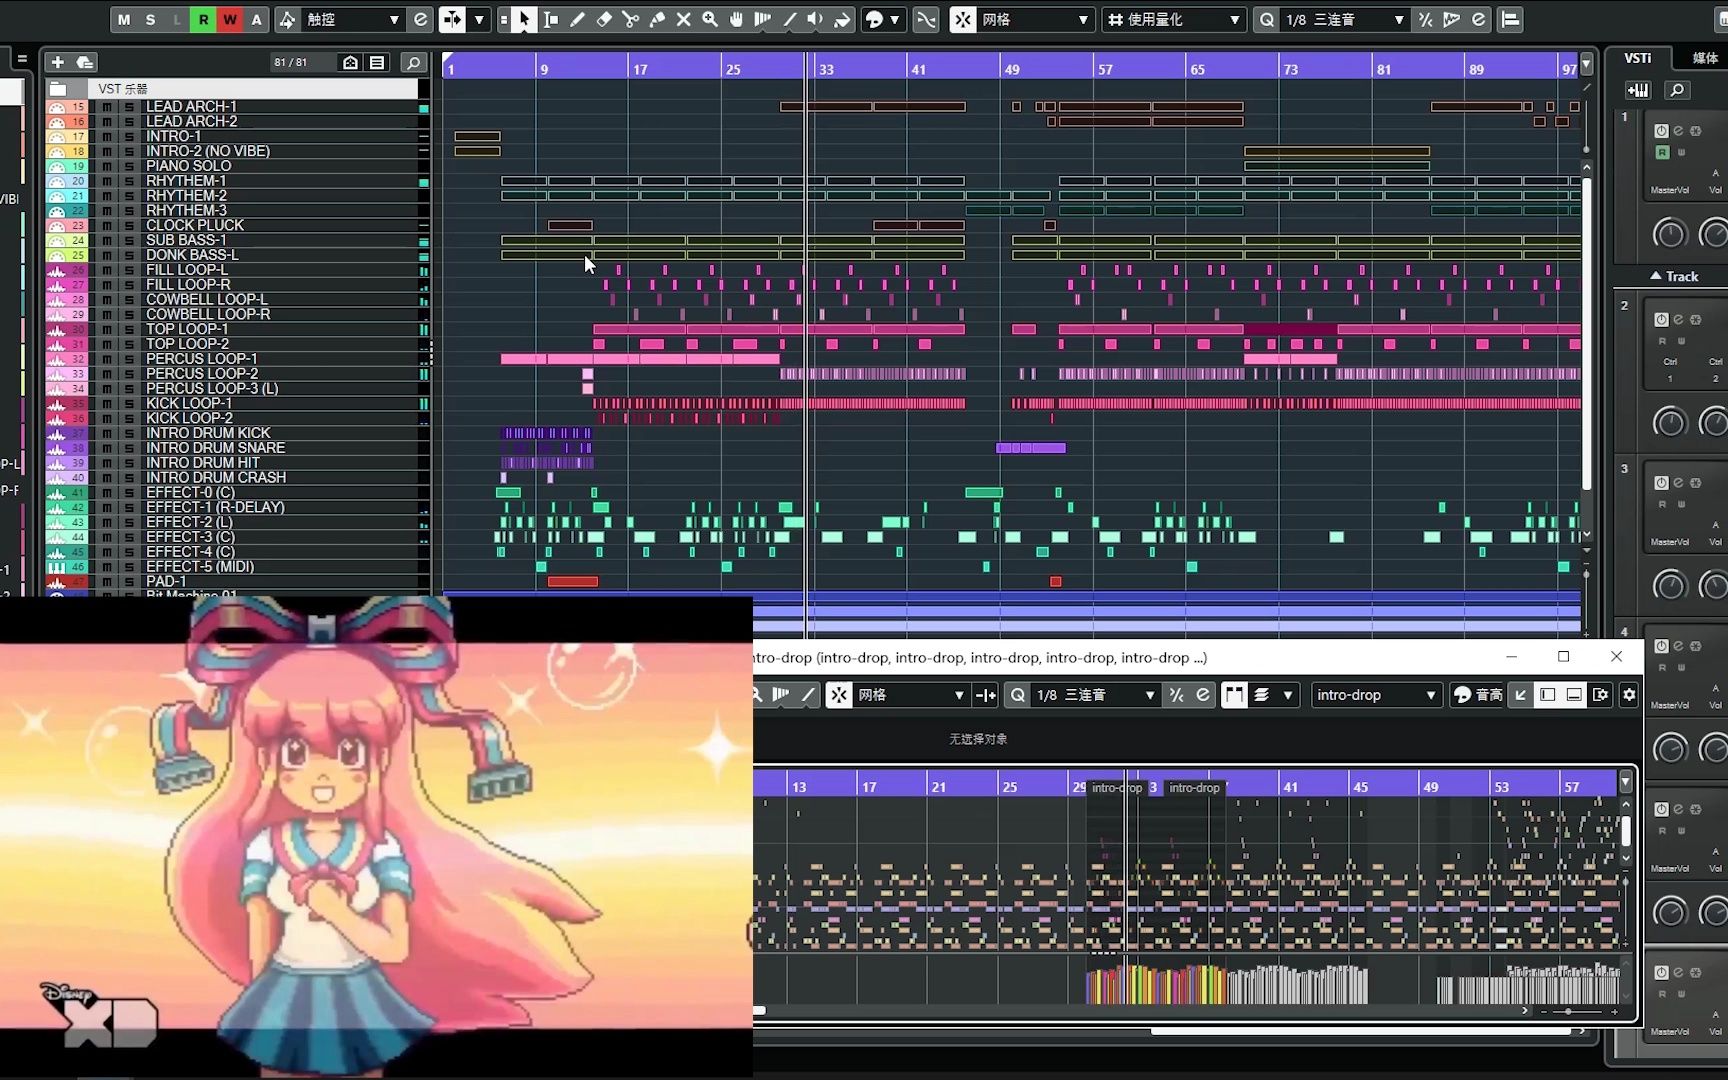Image resolution: width=1728 pixels, height=1080 pixels.
Task: Select the Draw pencil tool
Action: [577, 19]
